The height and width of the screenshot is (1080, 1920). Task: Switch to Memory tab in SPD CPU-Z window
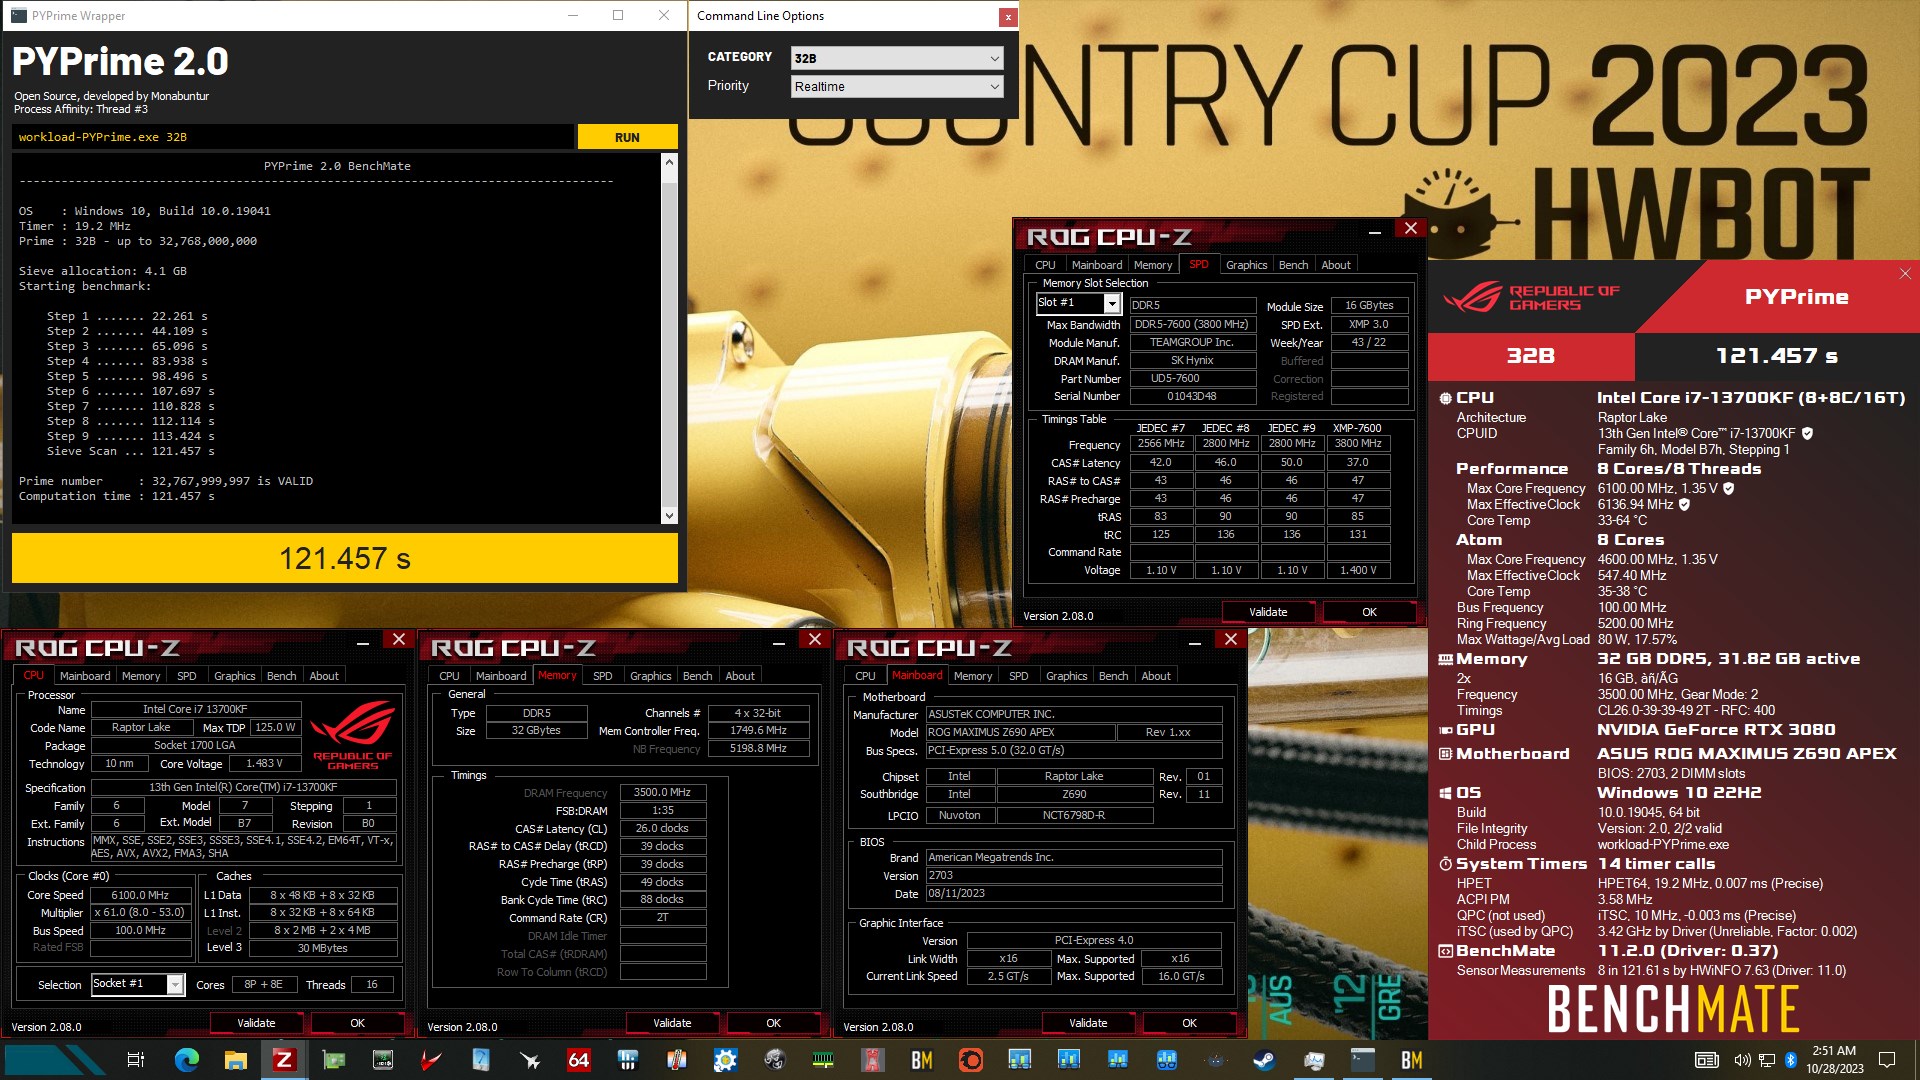[1152, 265]
